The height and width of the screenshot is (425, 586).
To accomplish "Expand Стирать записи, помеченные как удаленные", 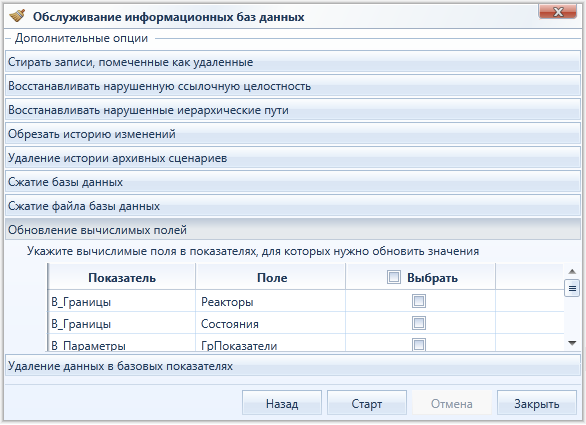I will point(293,62).
